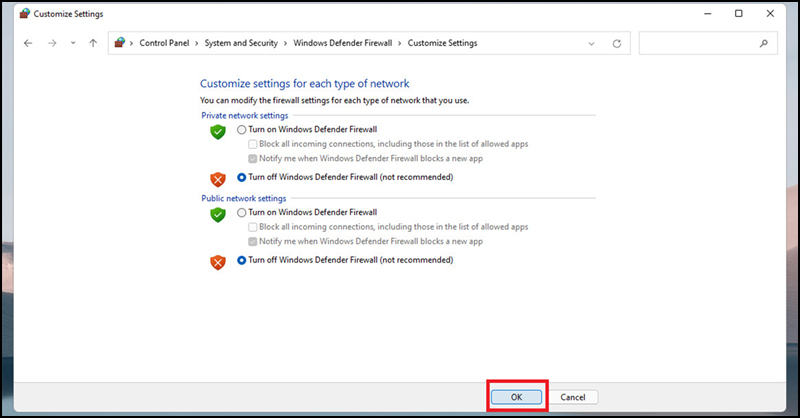Click green shield icon in Public settings
Image resolution: width=800 pixels, height=418 pixels.
(x=218, y=214)
